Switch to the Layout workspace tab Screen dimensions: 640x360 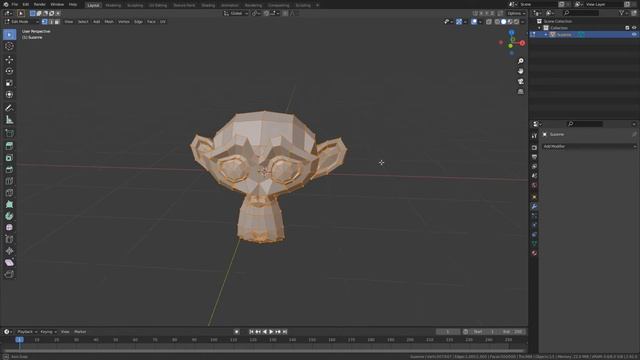(93, 5)
